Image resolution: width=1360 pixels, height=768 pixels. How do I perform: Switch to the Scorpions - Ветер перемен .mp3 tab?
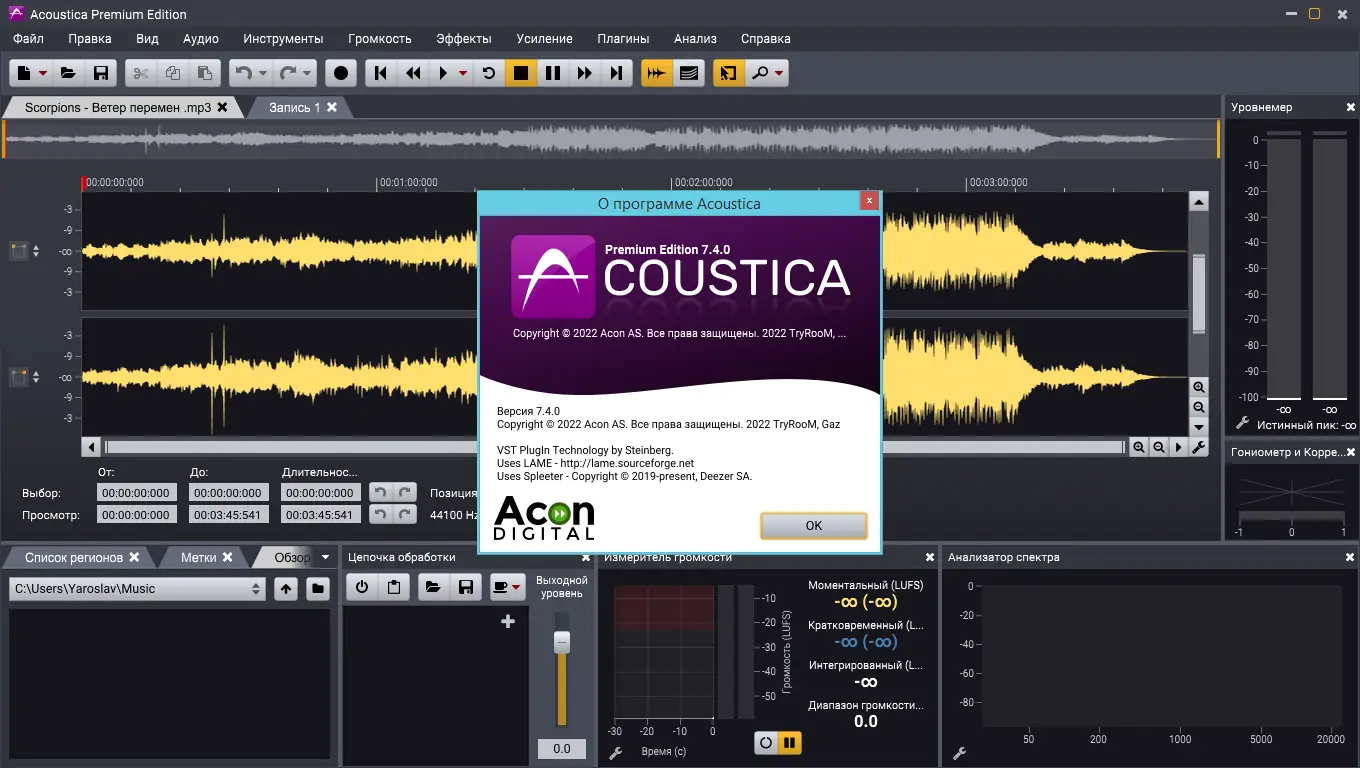[118, 107]
